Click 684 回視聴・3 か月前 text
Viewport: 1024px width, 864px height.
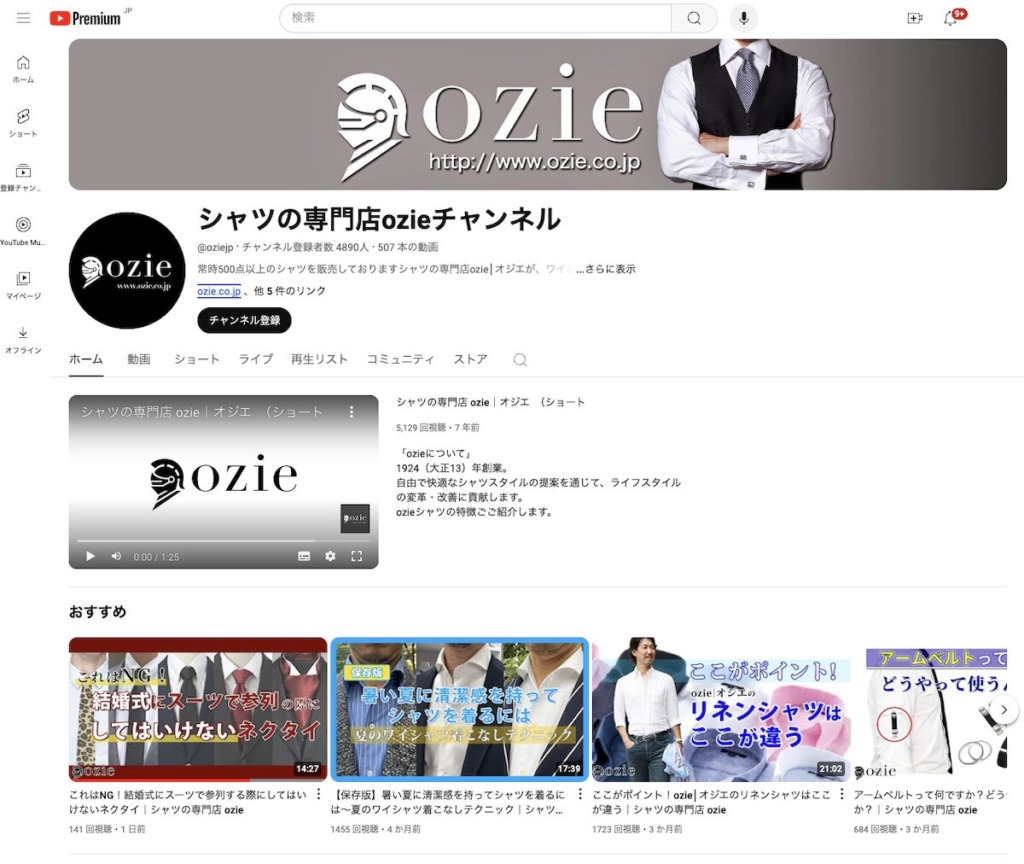pyautogui.click(x=896, y=829)
